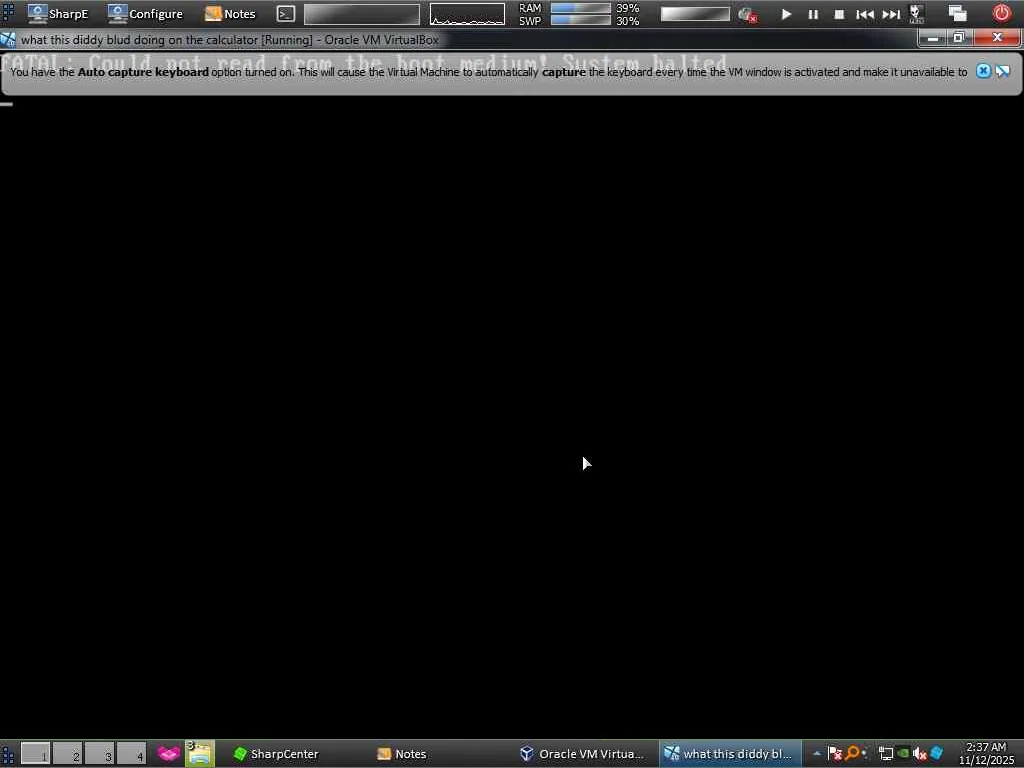Screen dimensions: 1024x768
Task: Select the running VM taskbar item
Action: pyautogui.click(x=729, y=754)
